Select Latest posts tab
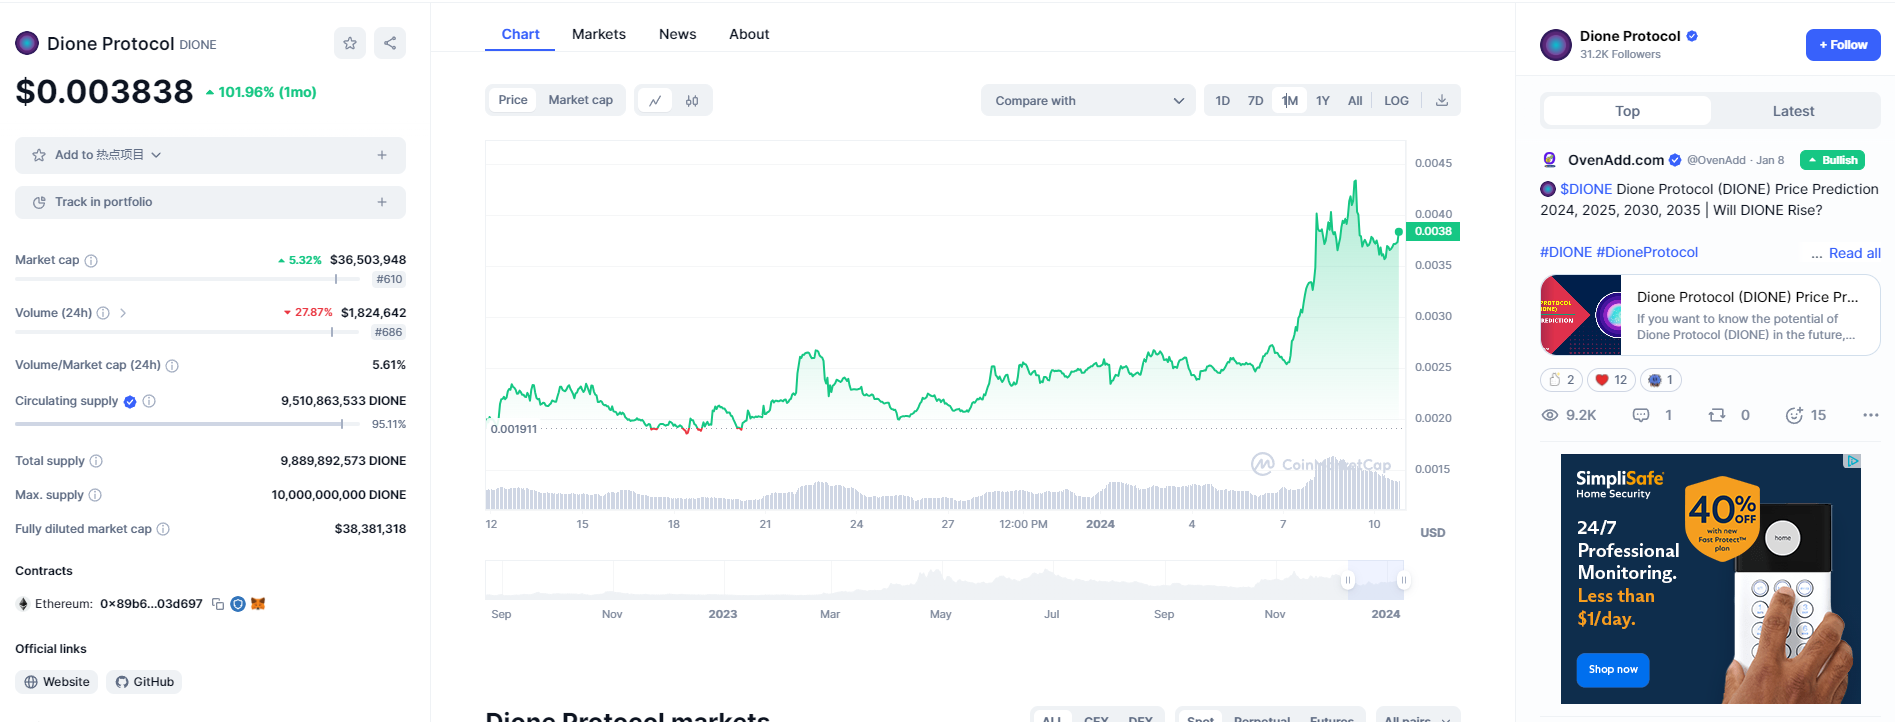 [1793, 111]
